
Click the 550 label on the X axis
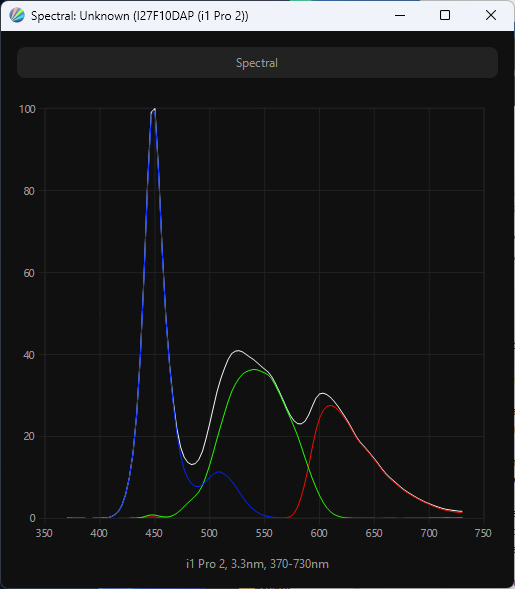(x=264, y=533)
